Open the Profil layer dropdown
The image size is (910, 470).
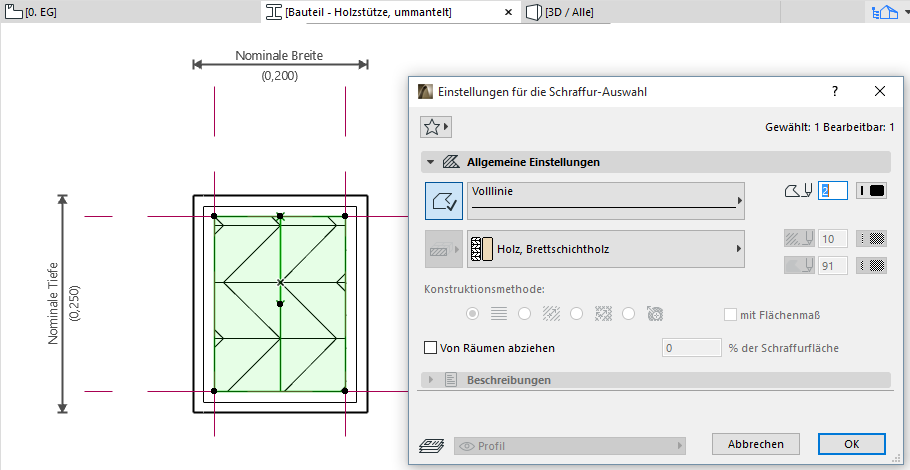pyautogui.click(x=570, y=446)
